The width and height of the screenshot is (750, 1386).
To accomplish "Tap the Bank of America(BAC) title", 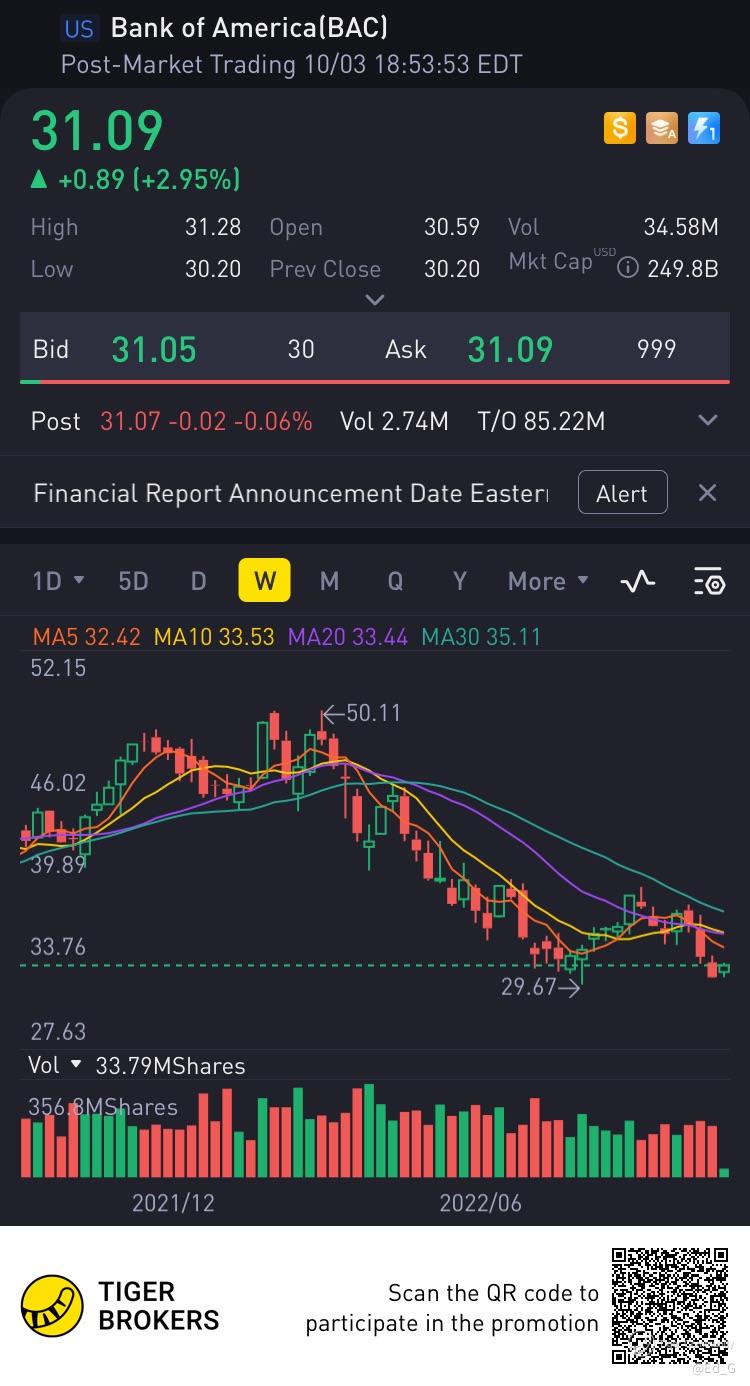I will point(249,27).
